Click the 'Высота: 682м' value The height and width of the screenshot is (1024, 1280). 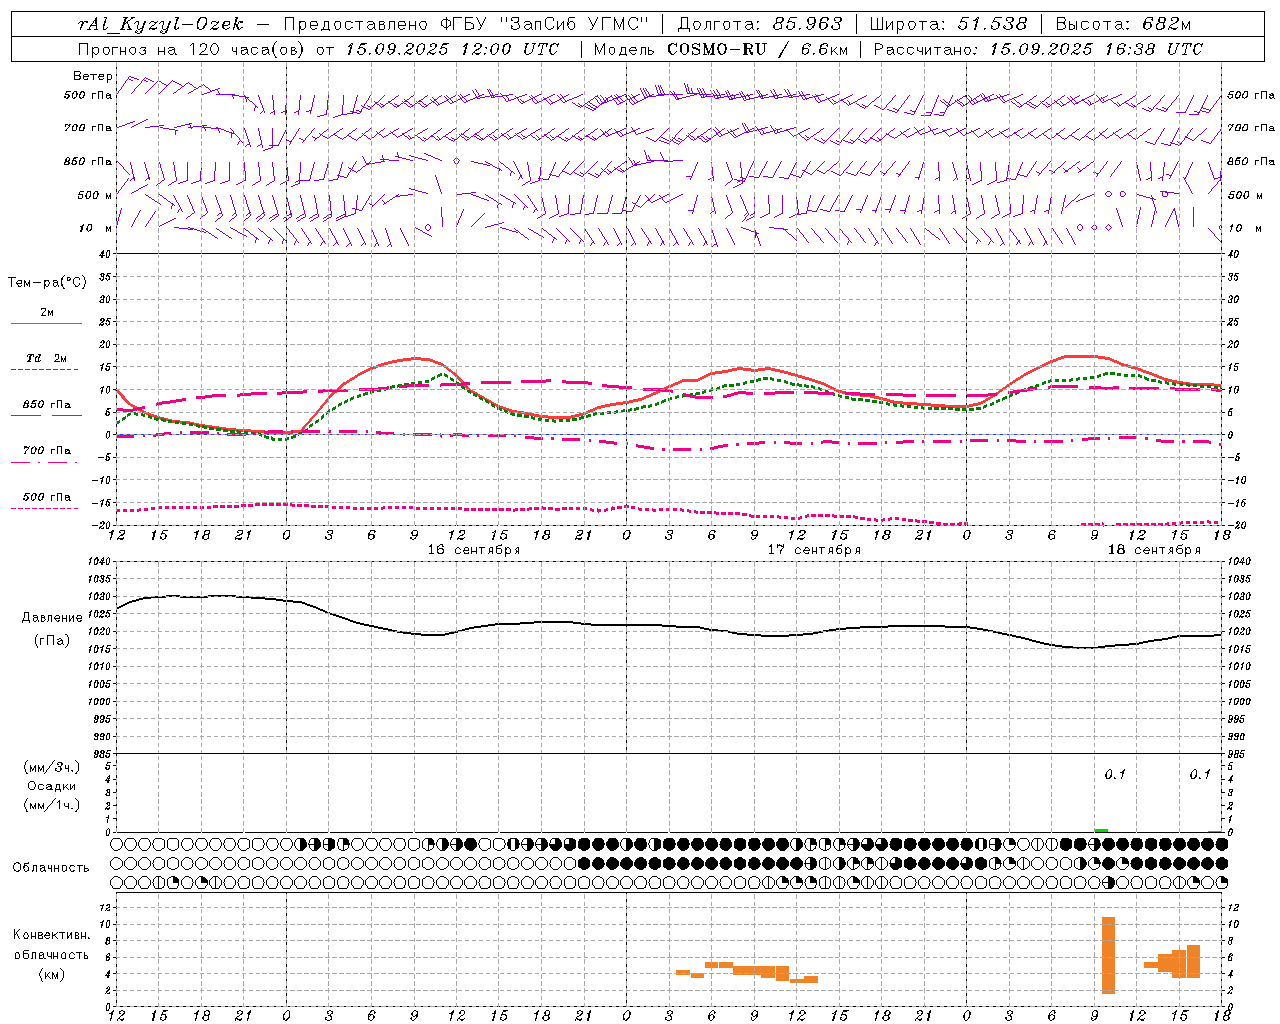pyautogui.click(x=1124, y=25)
